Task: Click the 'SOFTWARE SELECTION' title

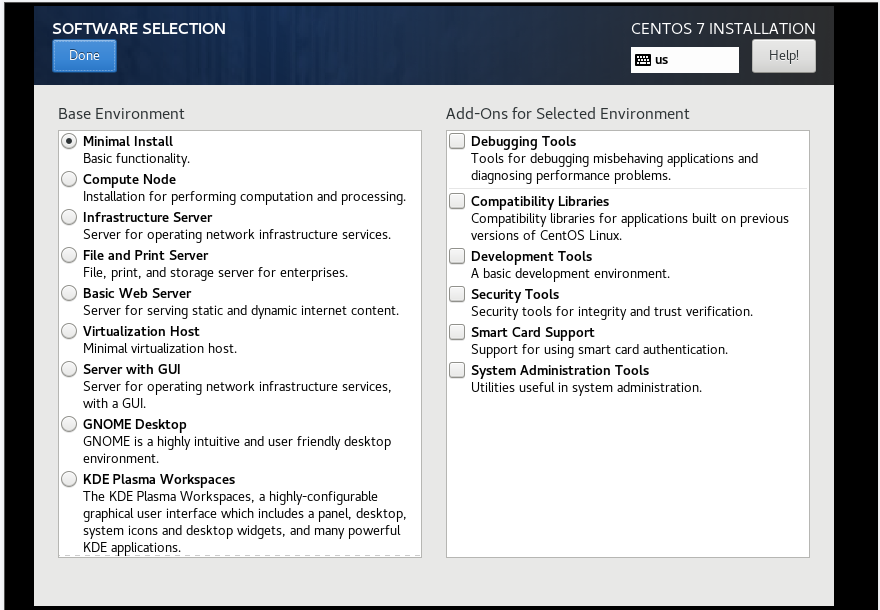Action: click(x=139, y=29)
